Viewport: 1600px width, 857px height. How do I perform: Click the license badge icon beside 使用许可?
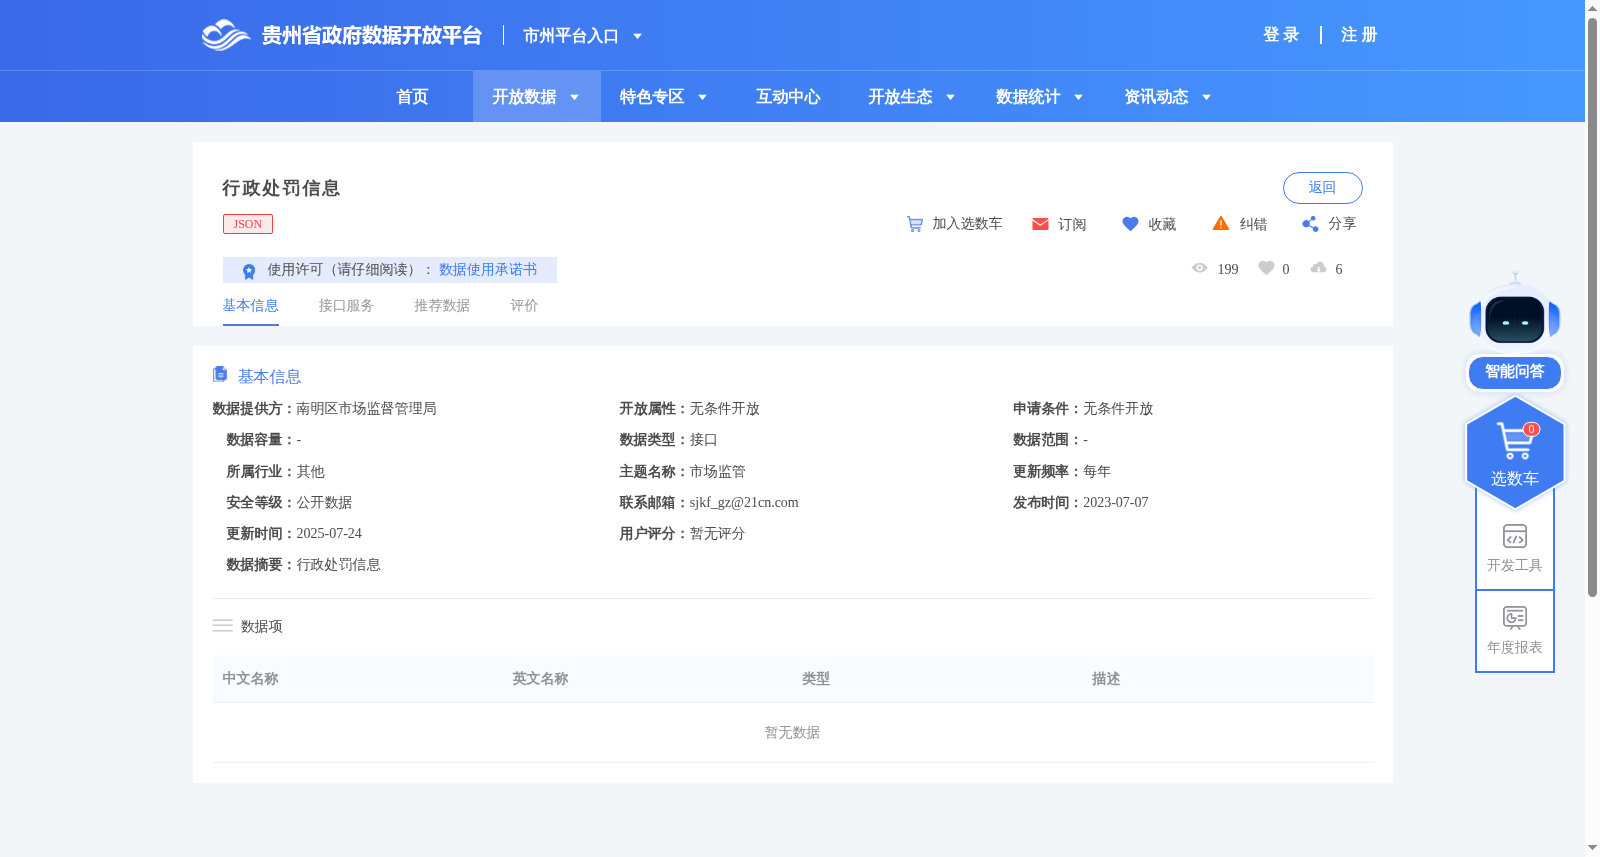coord(249,271)
